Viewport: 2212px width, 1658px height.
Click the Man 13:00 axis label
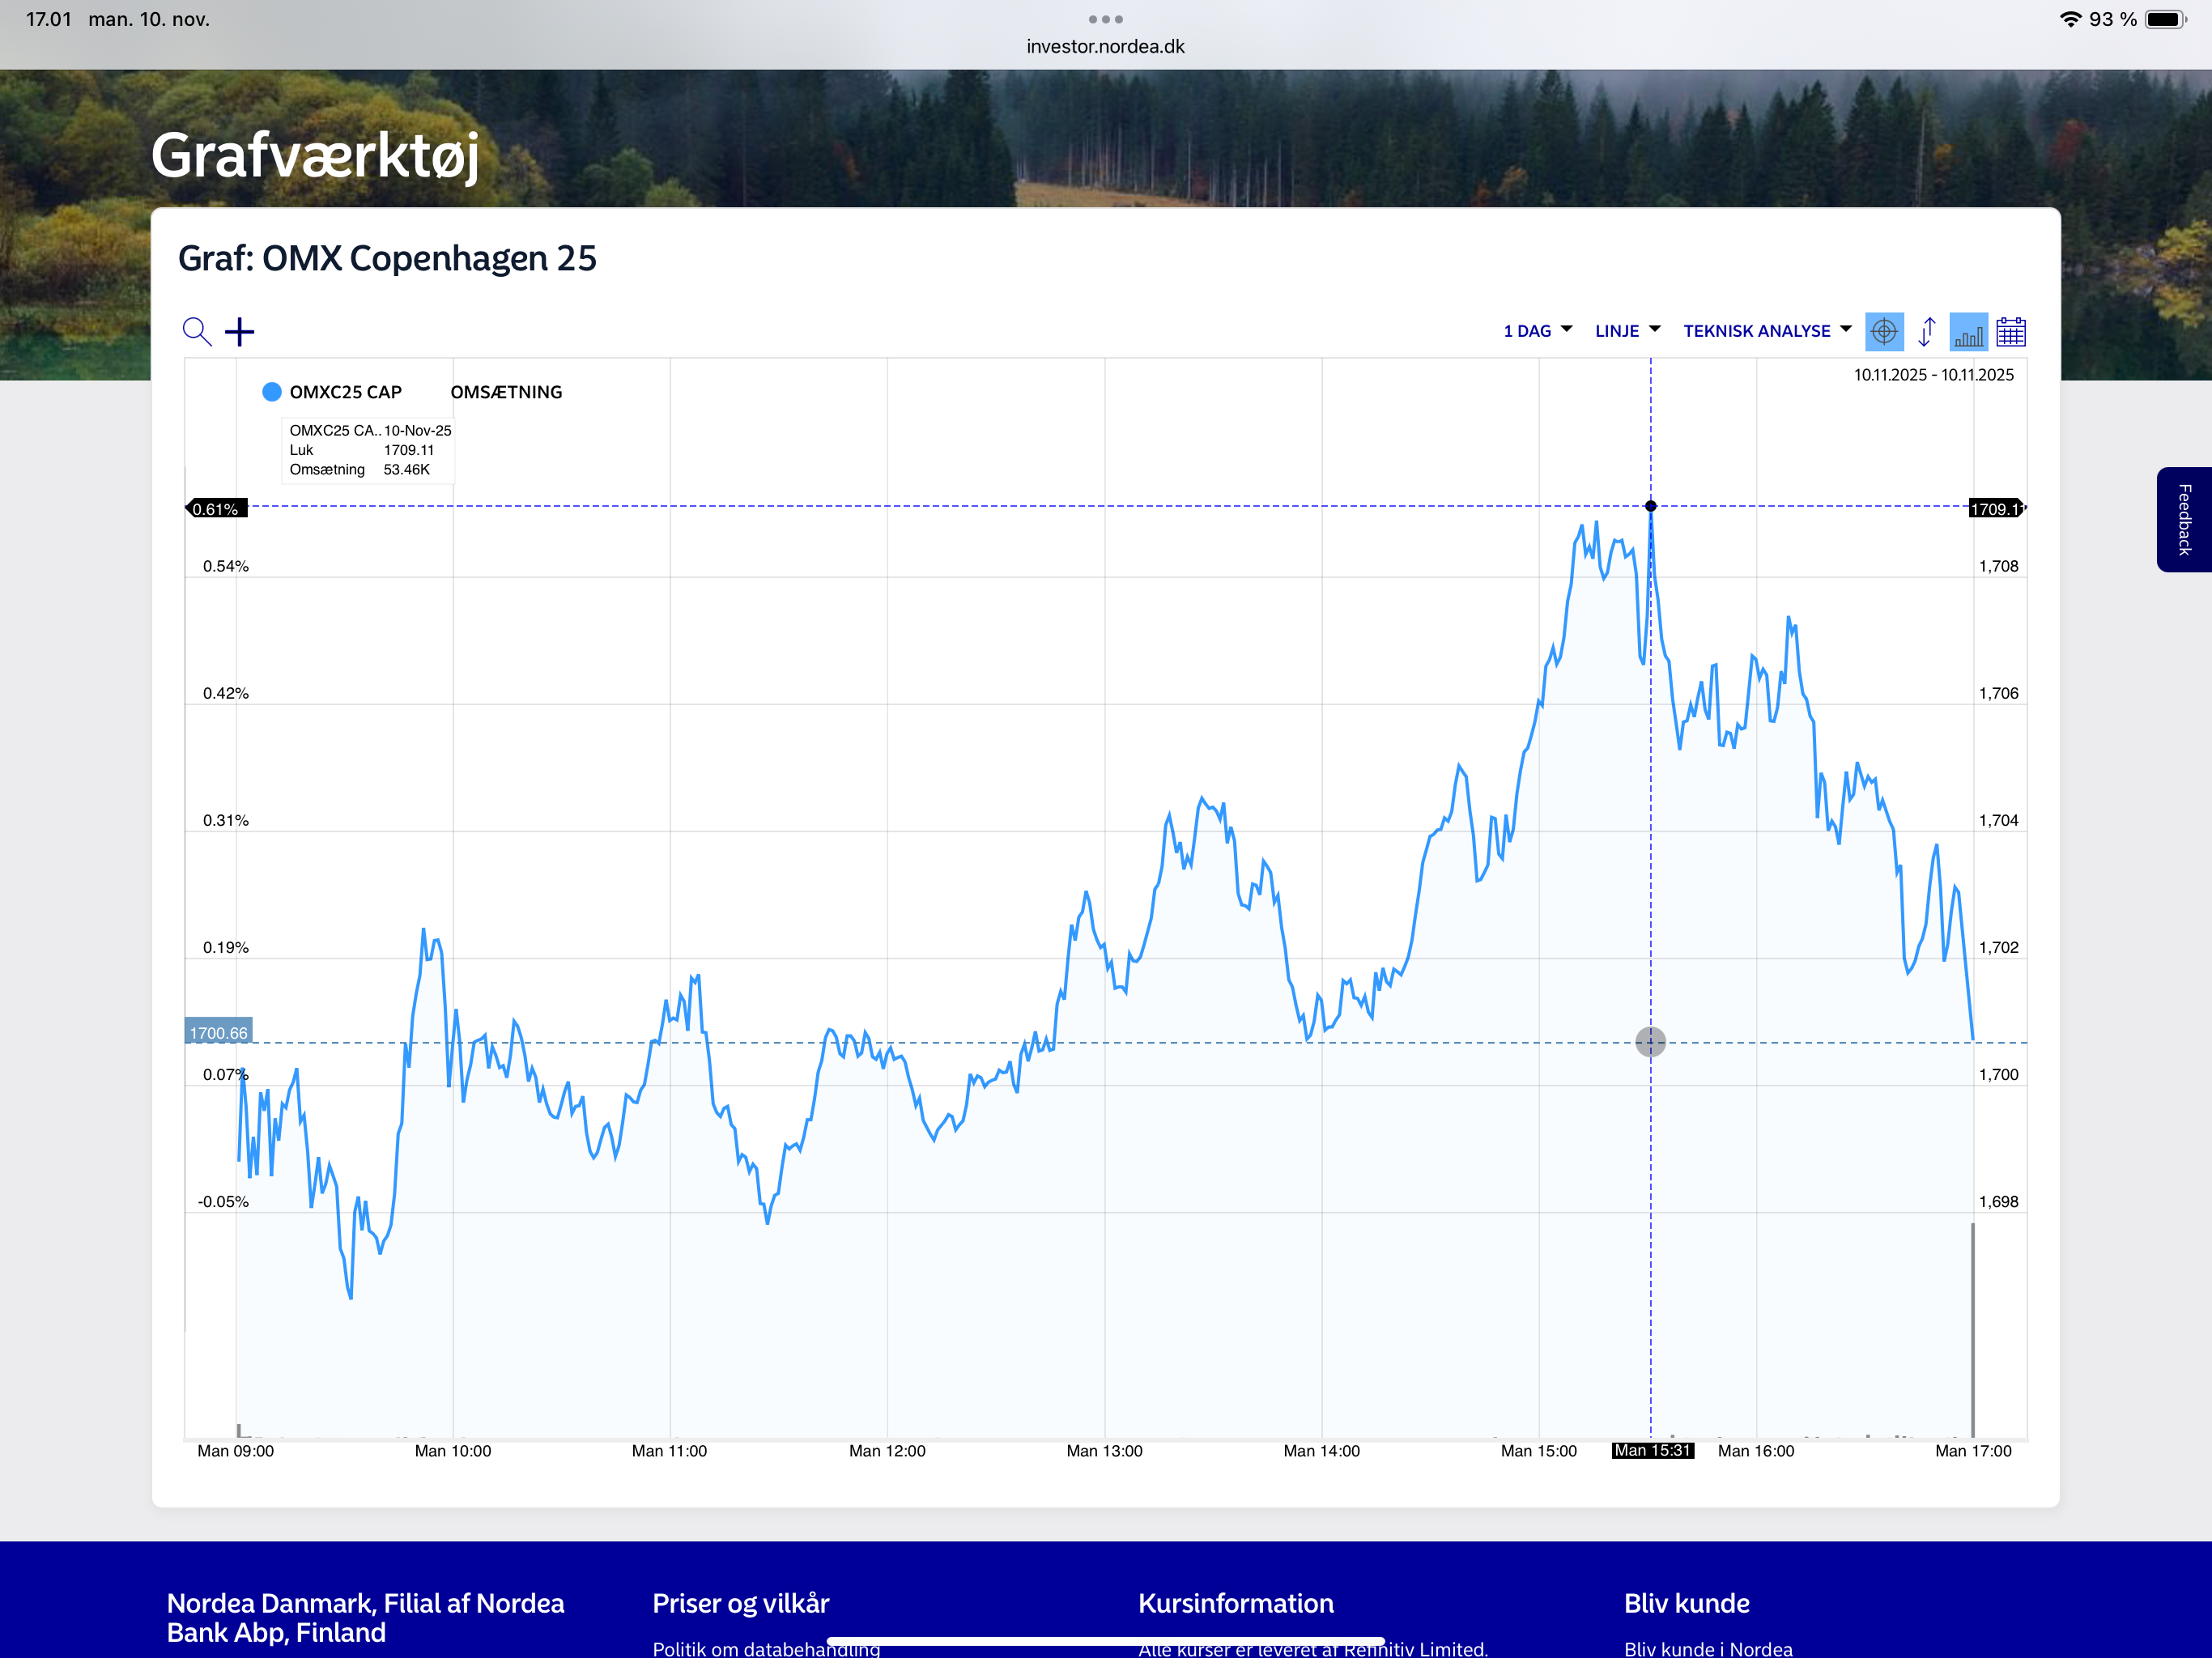click(x=1104, y=1451)
